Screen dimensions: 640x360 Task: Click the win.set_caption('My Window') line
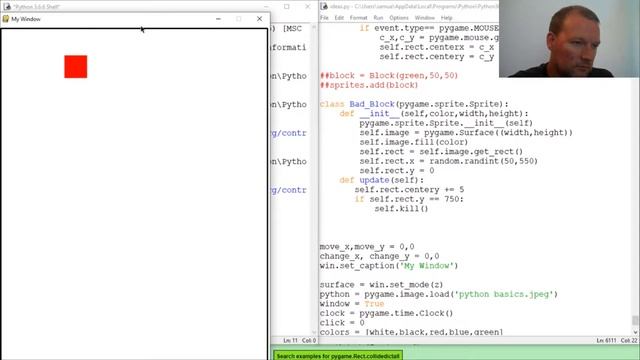point(389,266)
